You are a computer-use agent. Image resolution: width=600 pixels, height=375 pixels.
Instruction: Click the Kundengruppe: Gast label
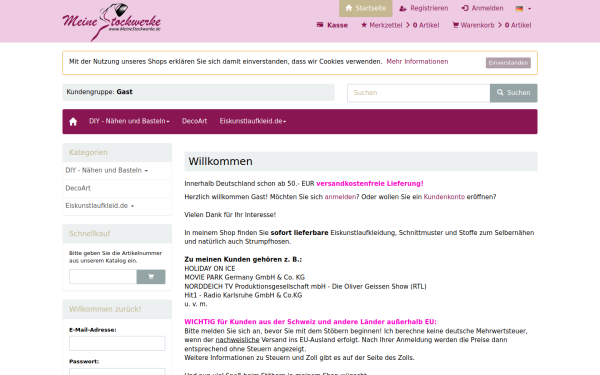click(99, 92)
